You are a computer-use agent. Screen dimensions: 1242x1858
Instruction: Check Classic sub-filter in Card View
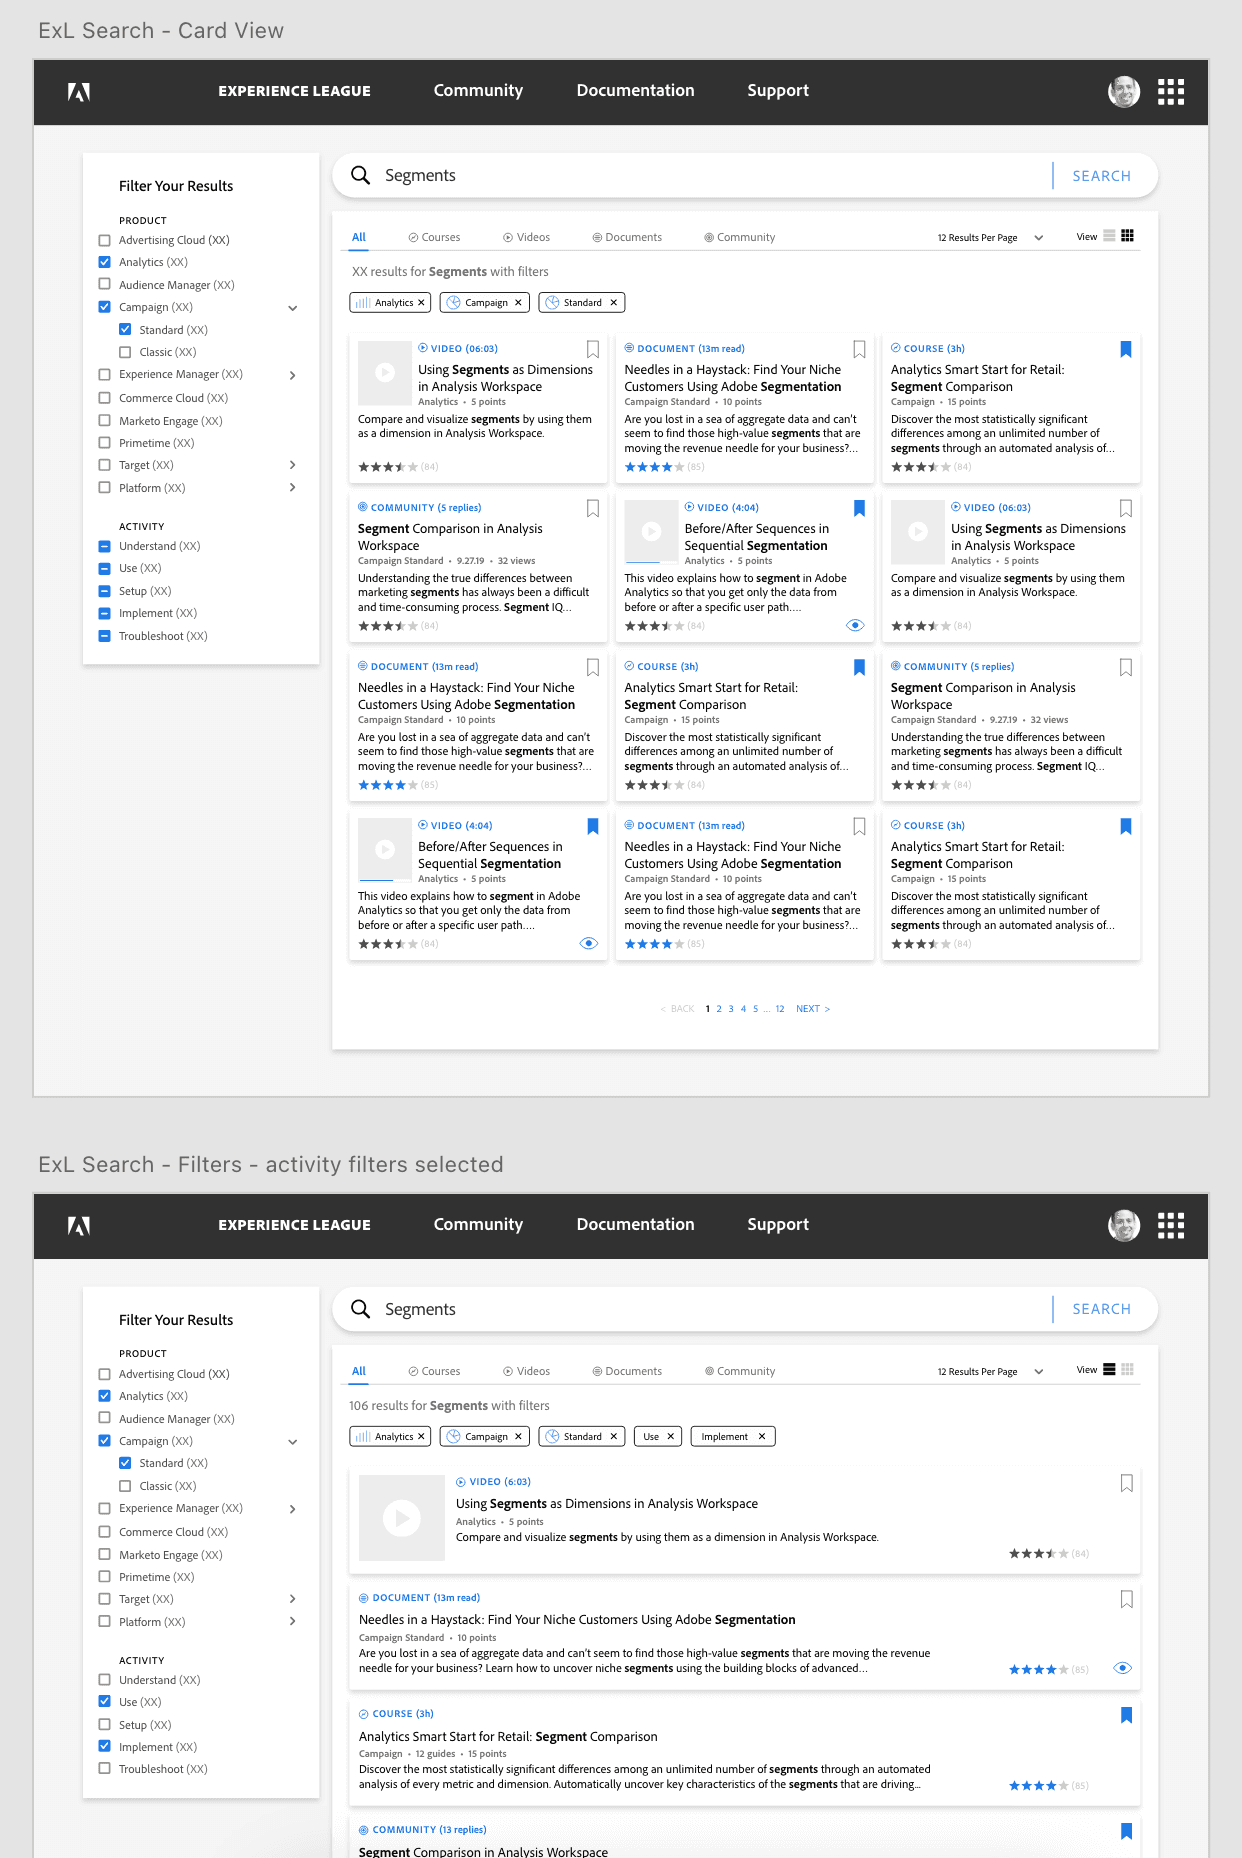(125, 352)
